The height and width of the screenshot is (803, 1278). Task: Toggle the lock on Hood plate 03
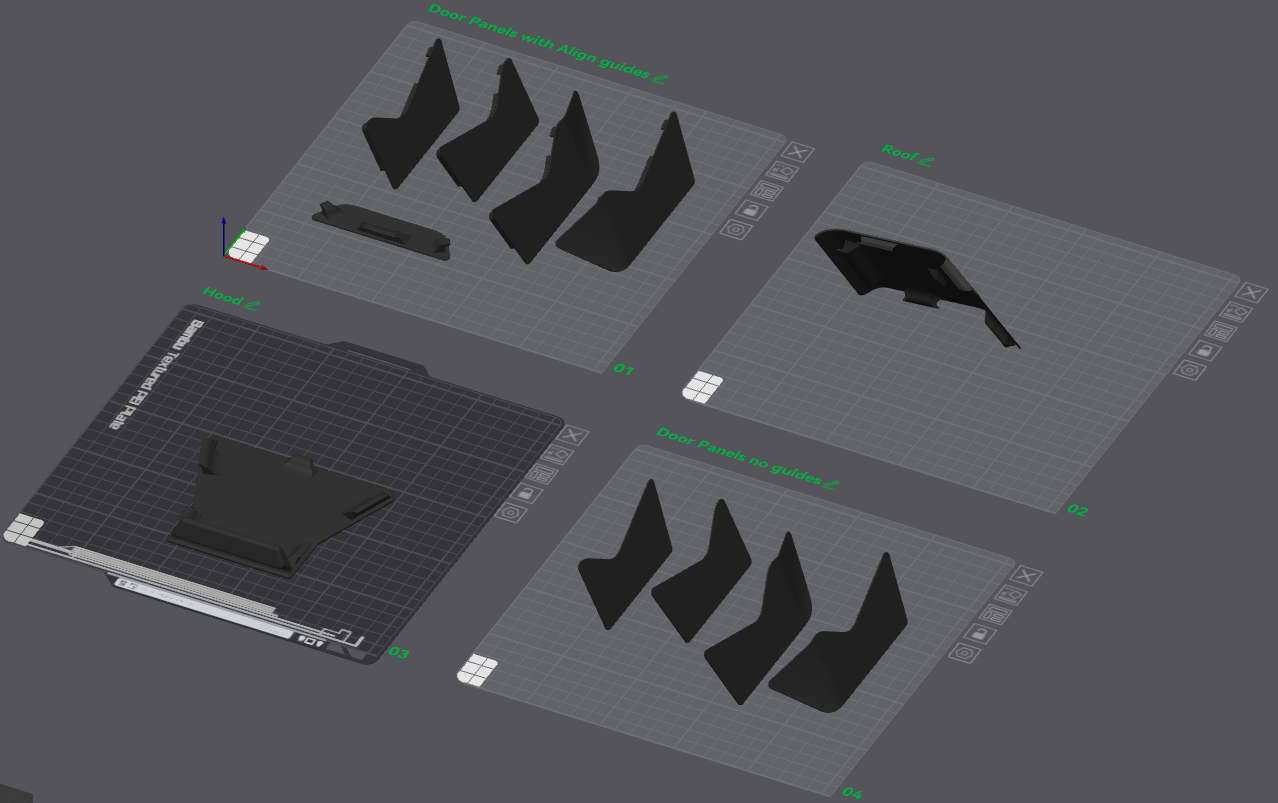[525, 493]
